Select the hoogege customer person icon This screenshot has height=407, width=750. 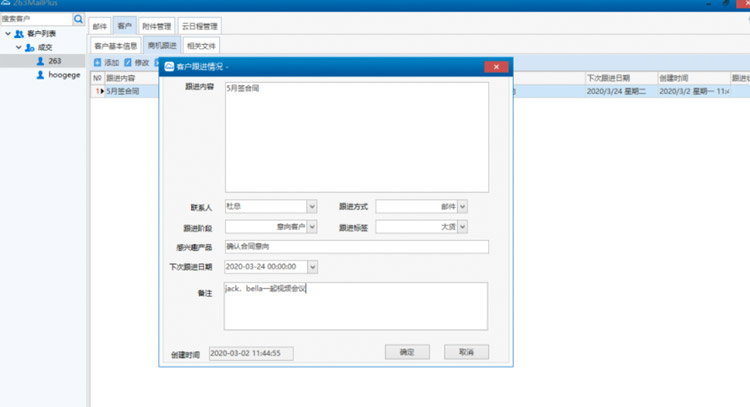point(40,75)
